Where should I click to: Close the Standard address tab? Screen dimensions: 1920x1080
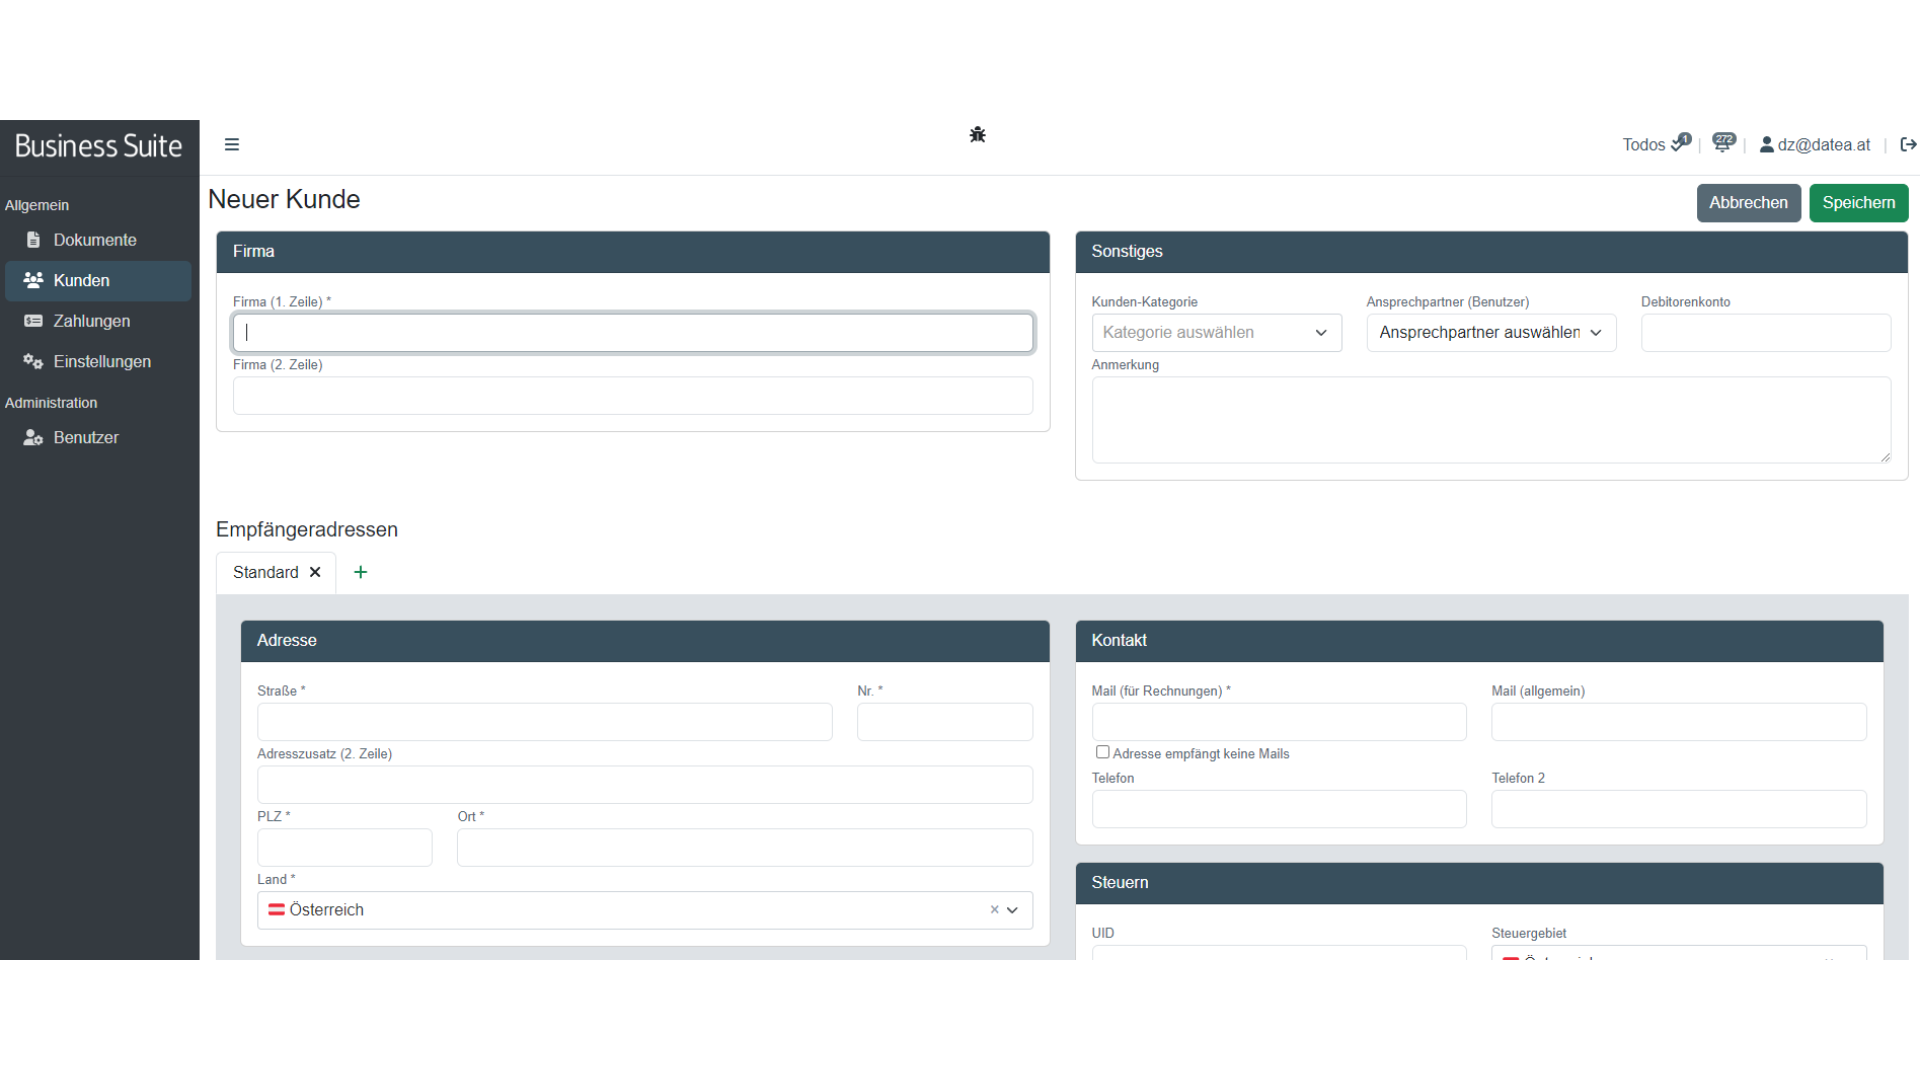[x=315, y=572]
